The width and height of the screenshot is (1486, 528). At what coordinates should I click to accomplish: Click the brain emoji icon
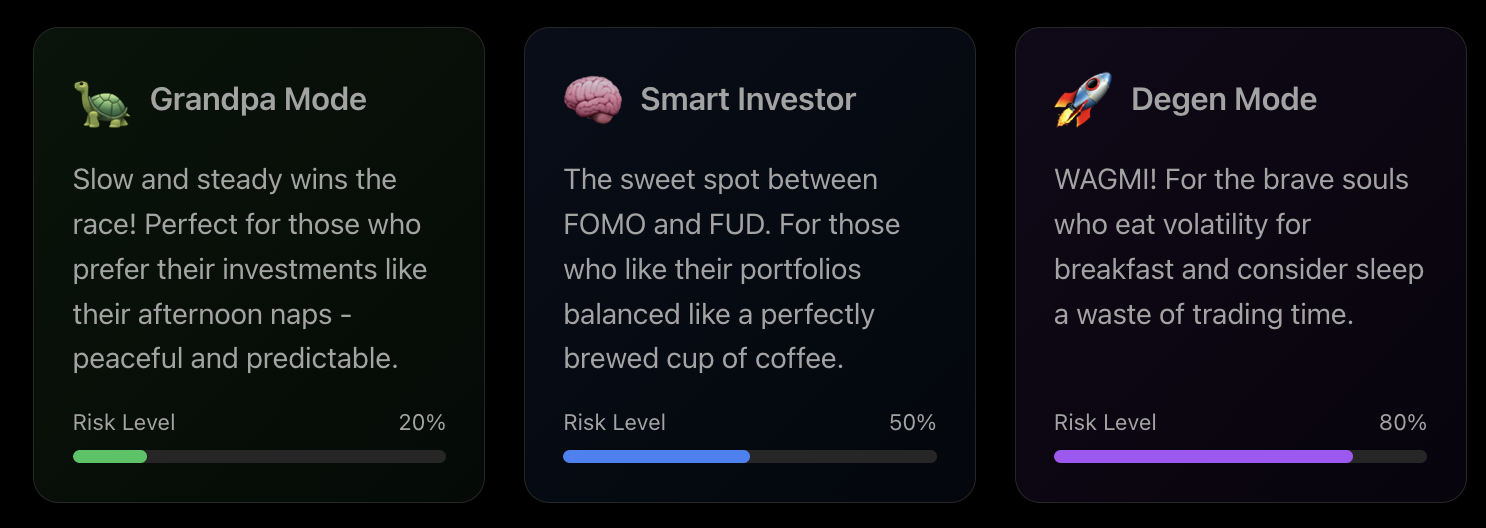tap(592, 100)
